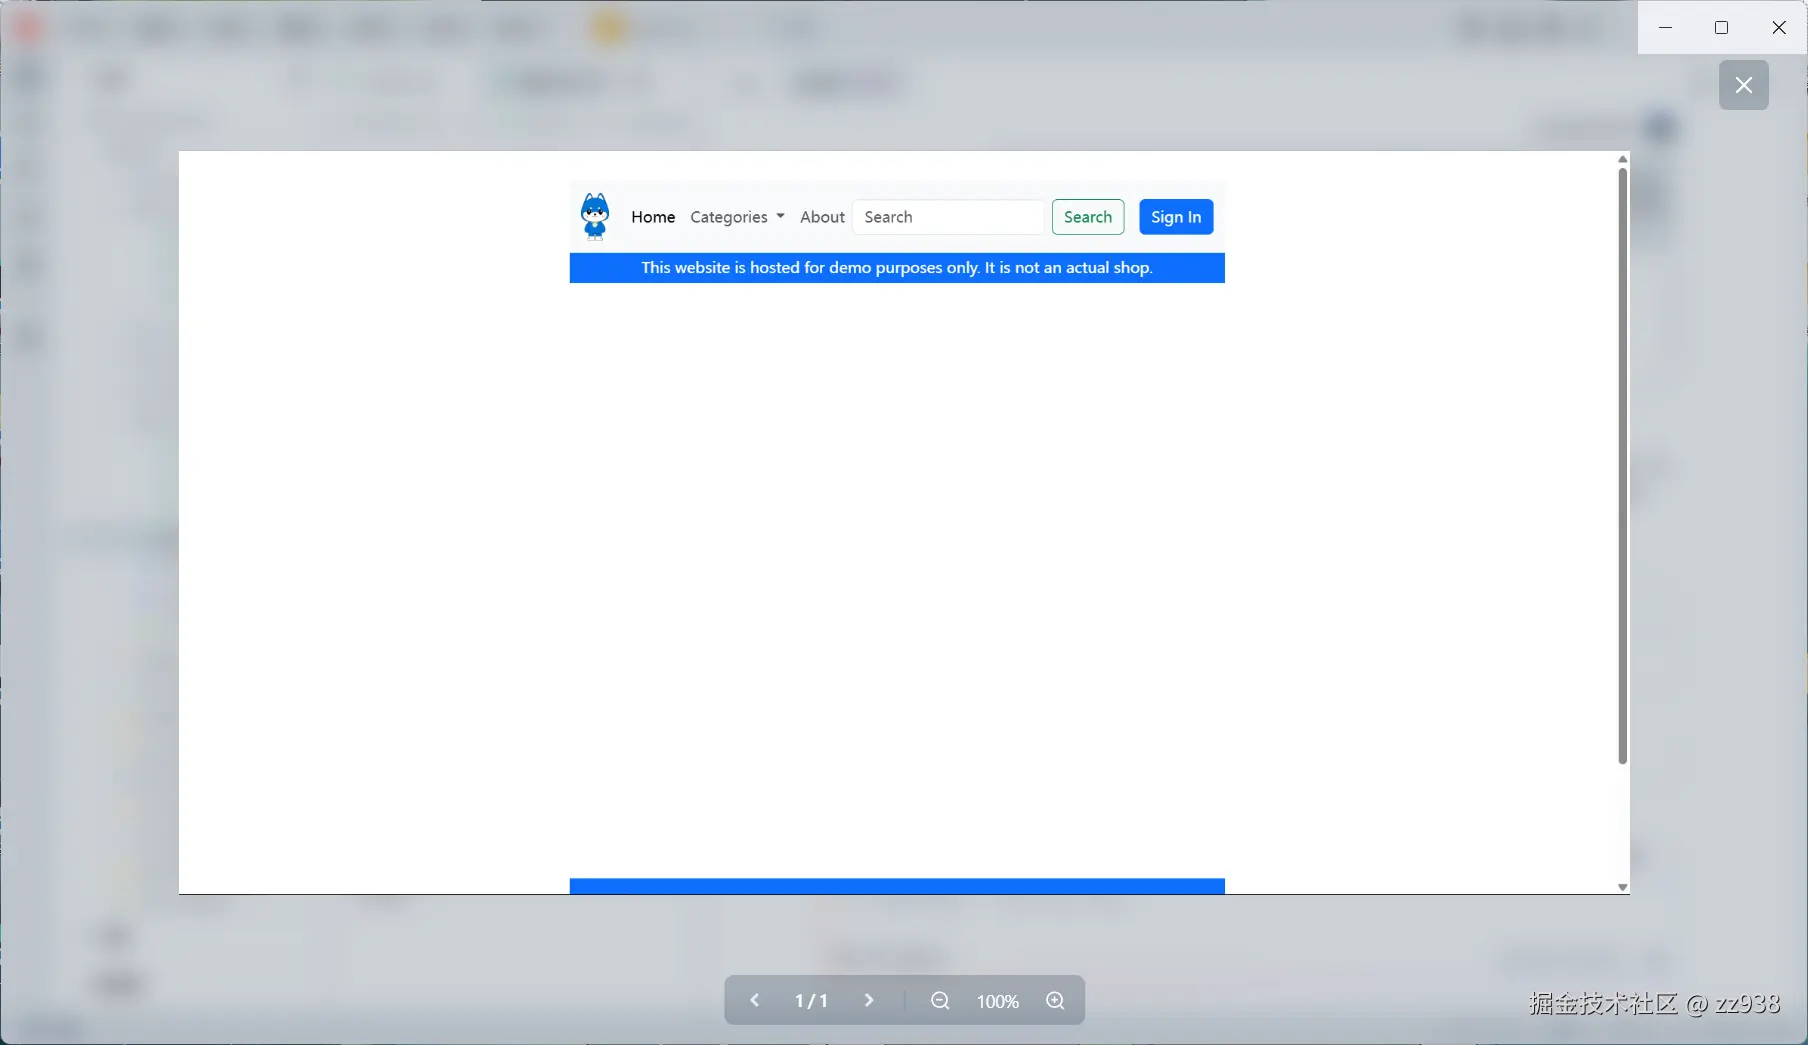Zoom in on the preview image
The image size is (1808, 1045).
point(1055,1001)
